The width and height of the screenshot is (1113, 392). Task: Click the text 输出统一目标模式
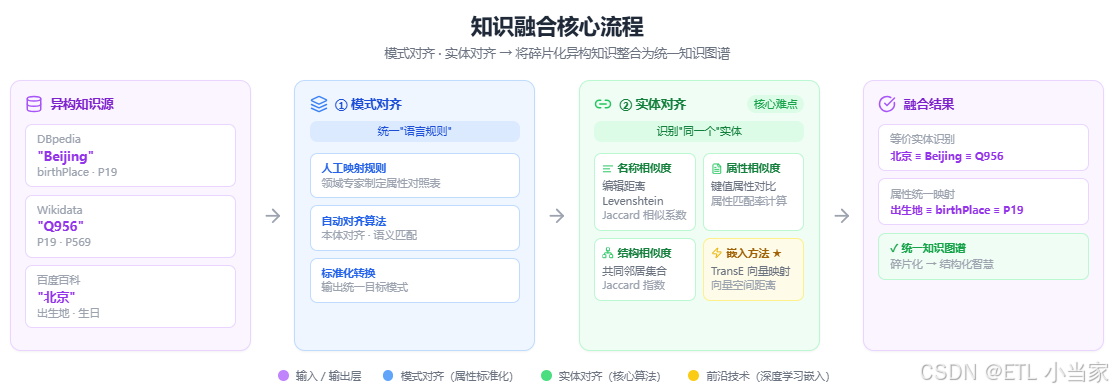[364, 288]
